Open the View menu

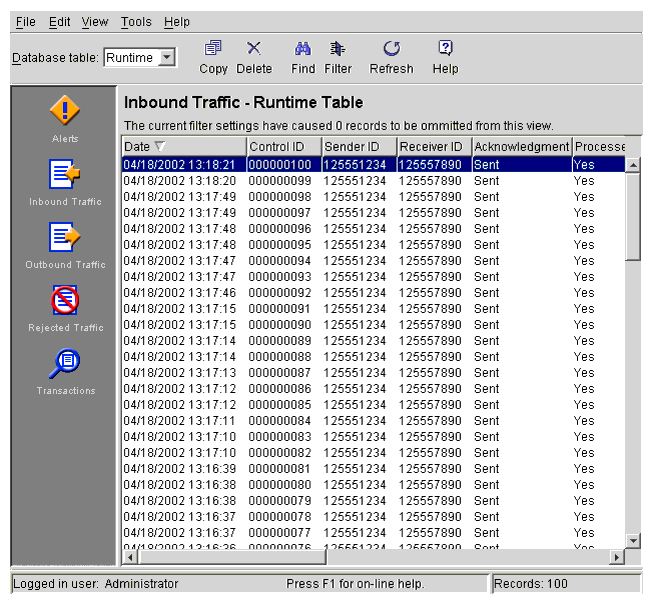tap(95, 22)
